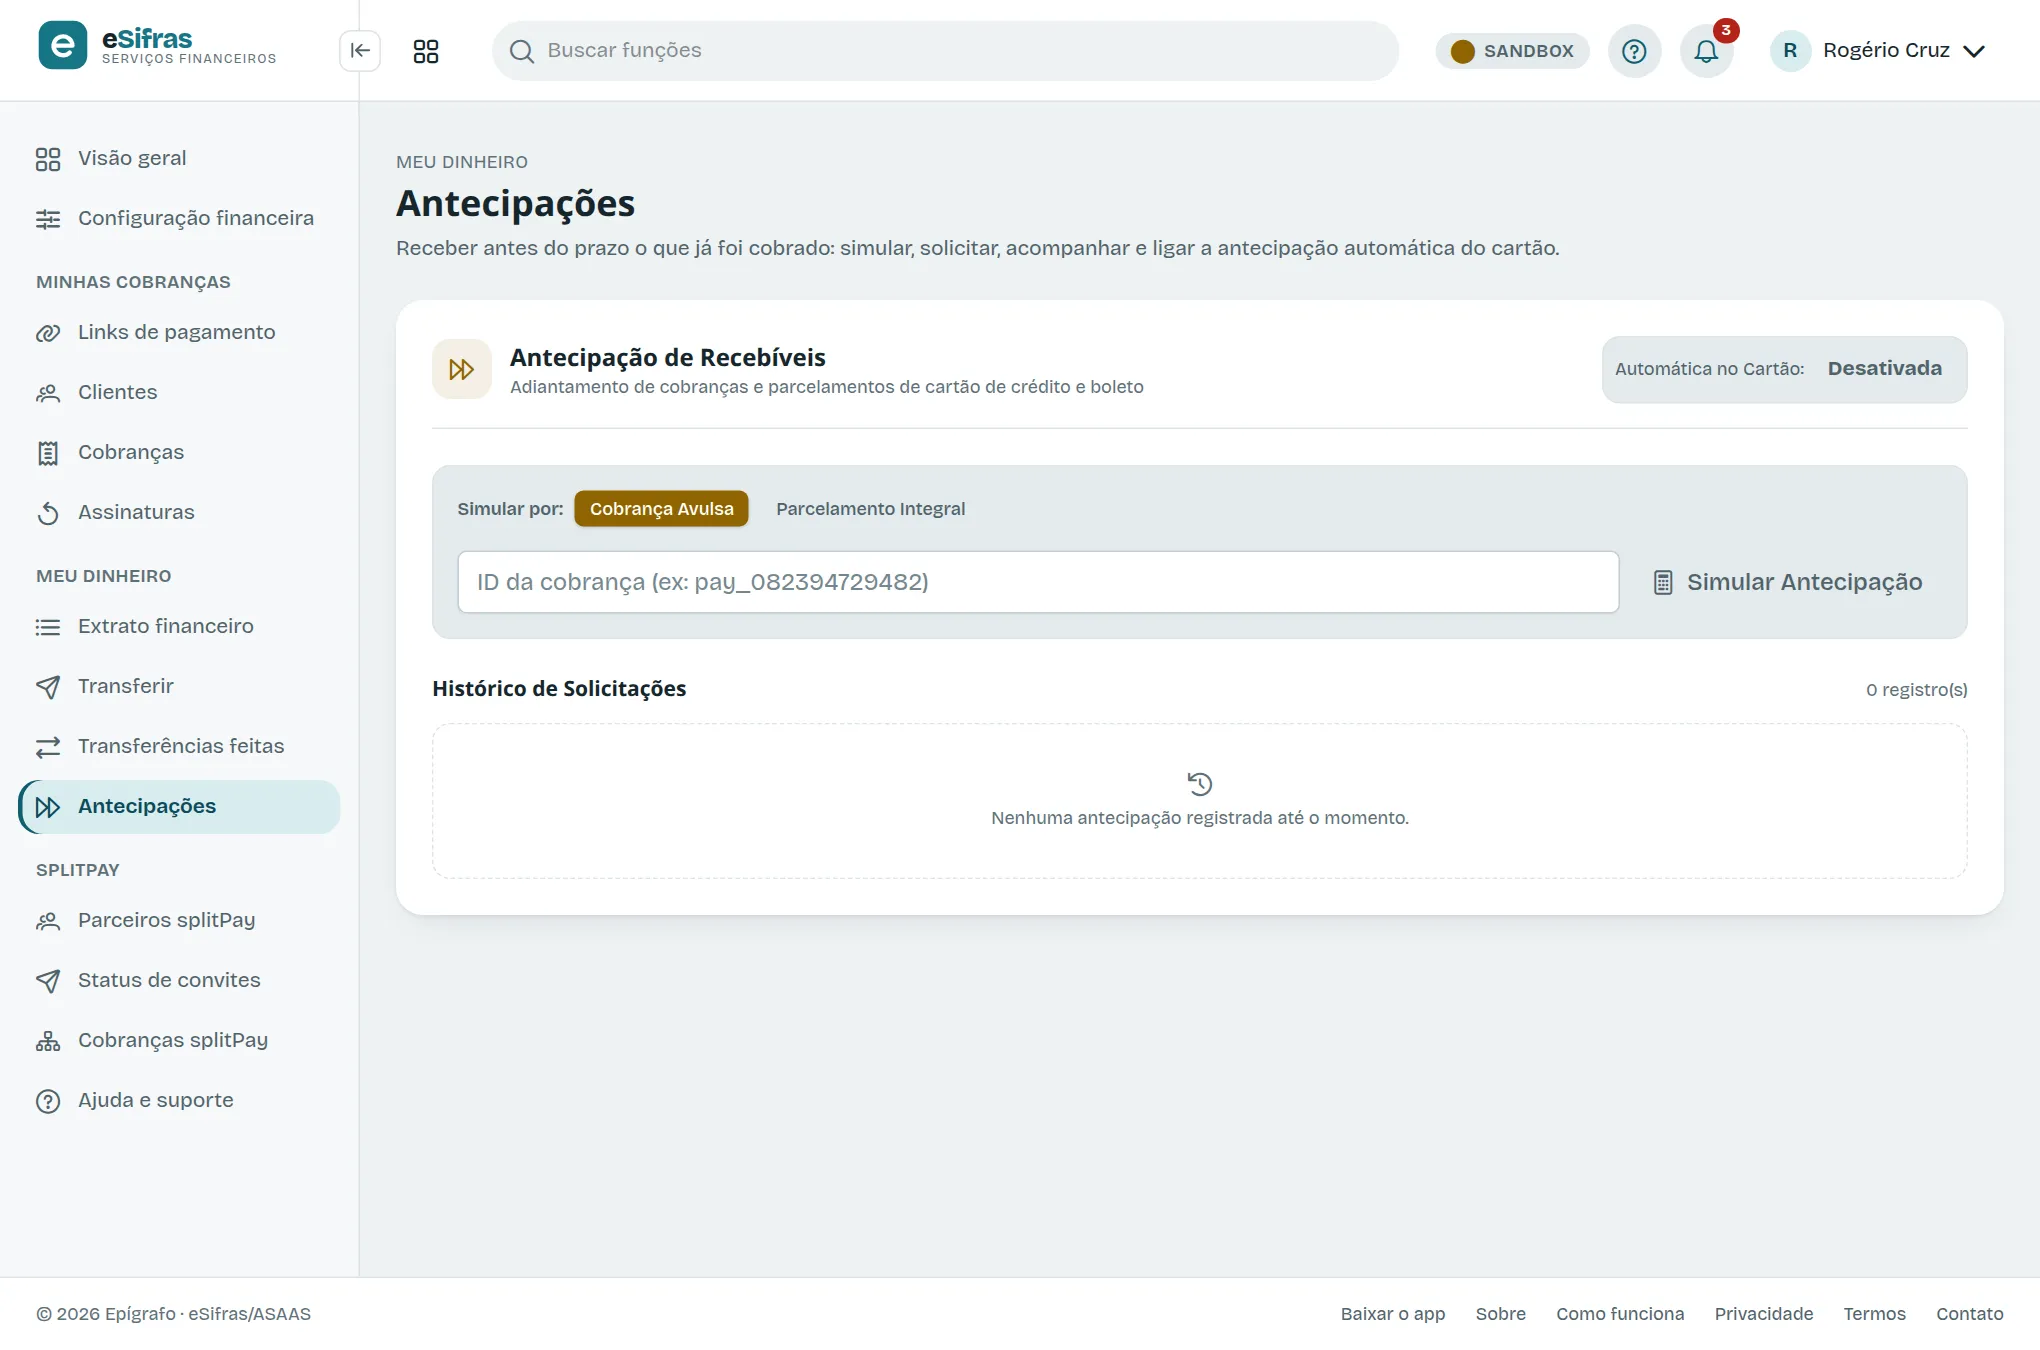This screenshot has width=2040, height=1350.
Task: Click the Visão geral grid icon
Action: point(48,159)
